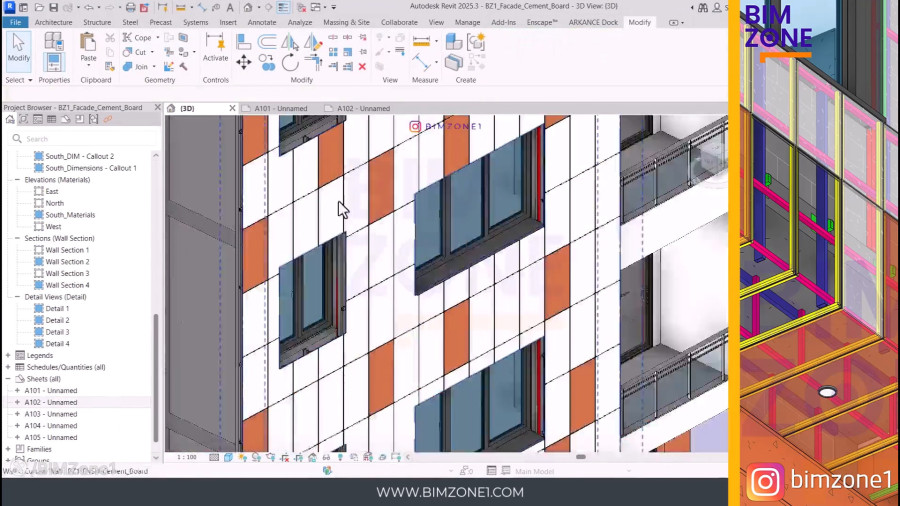Click the Measure Between Two References icon
900x506 pixels.
point(421,41)
